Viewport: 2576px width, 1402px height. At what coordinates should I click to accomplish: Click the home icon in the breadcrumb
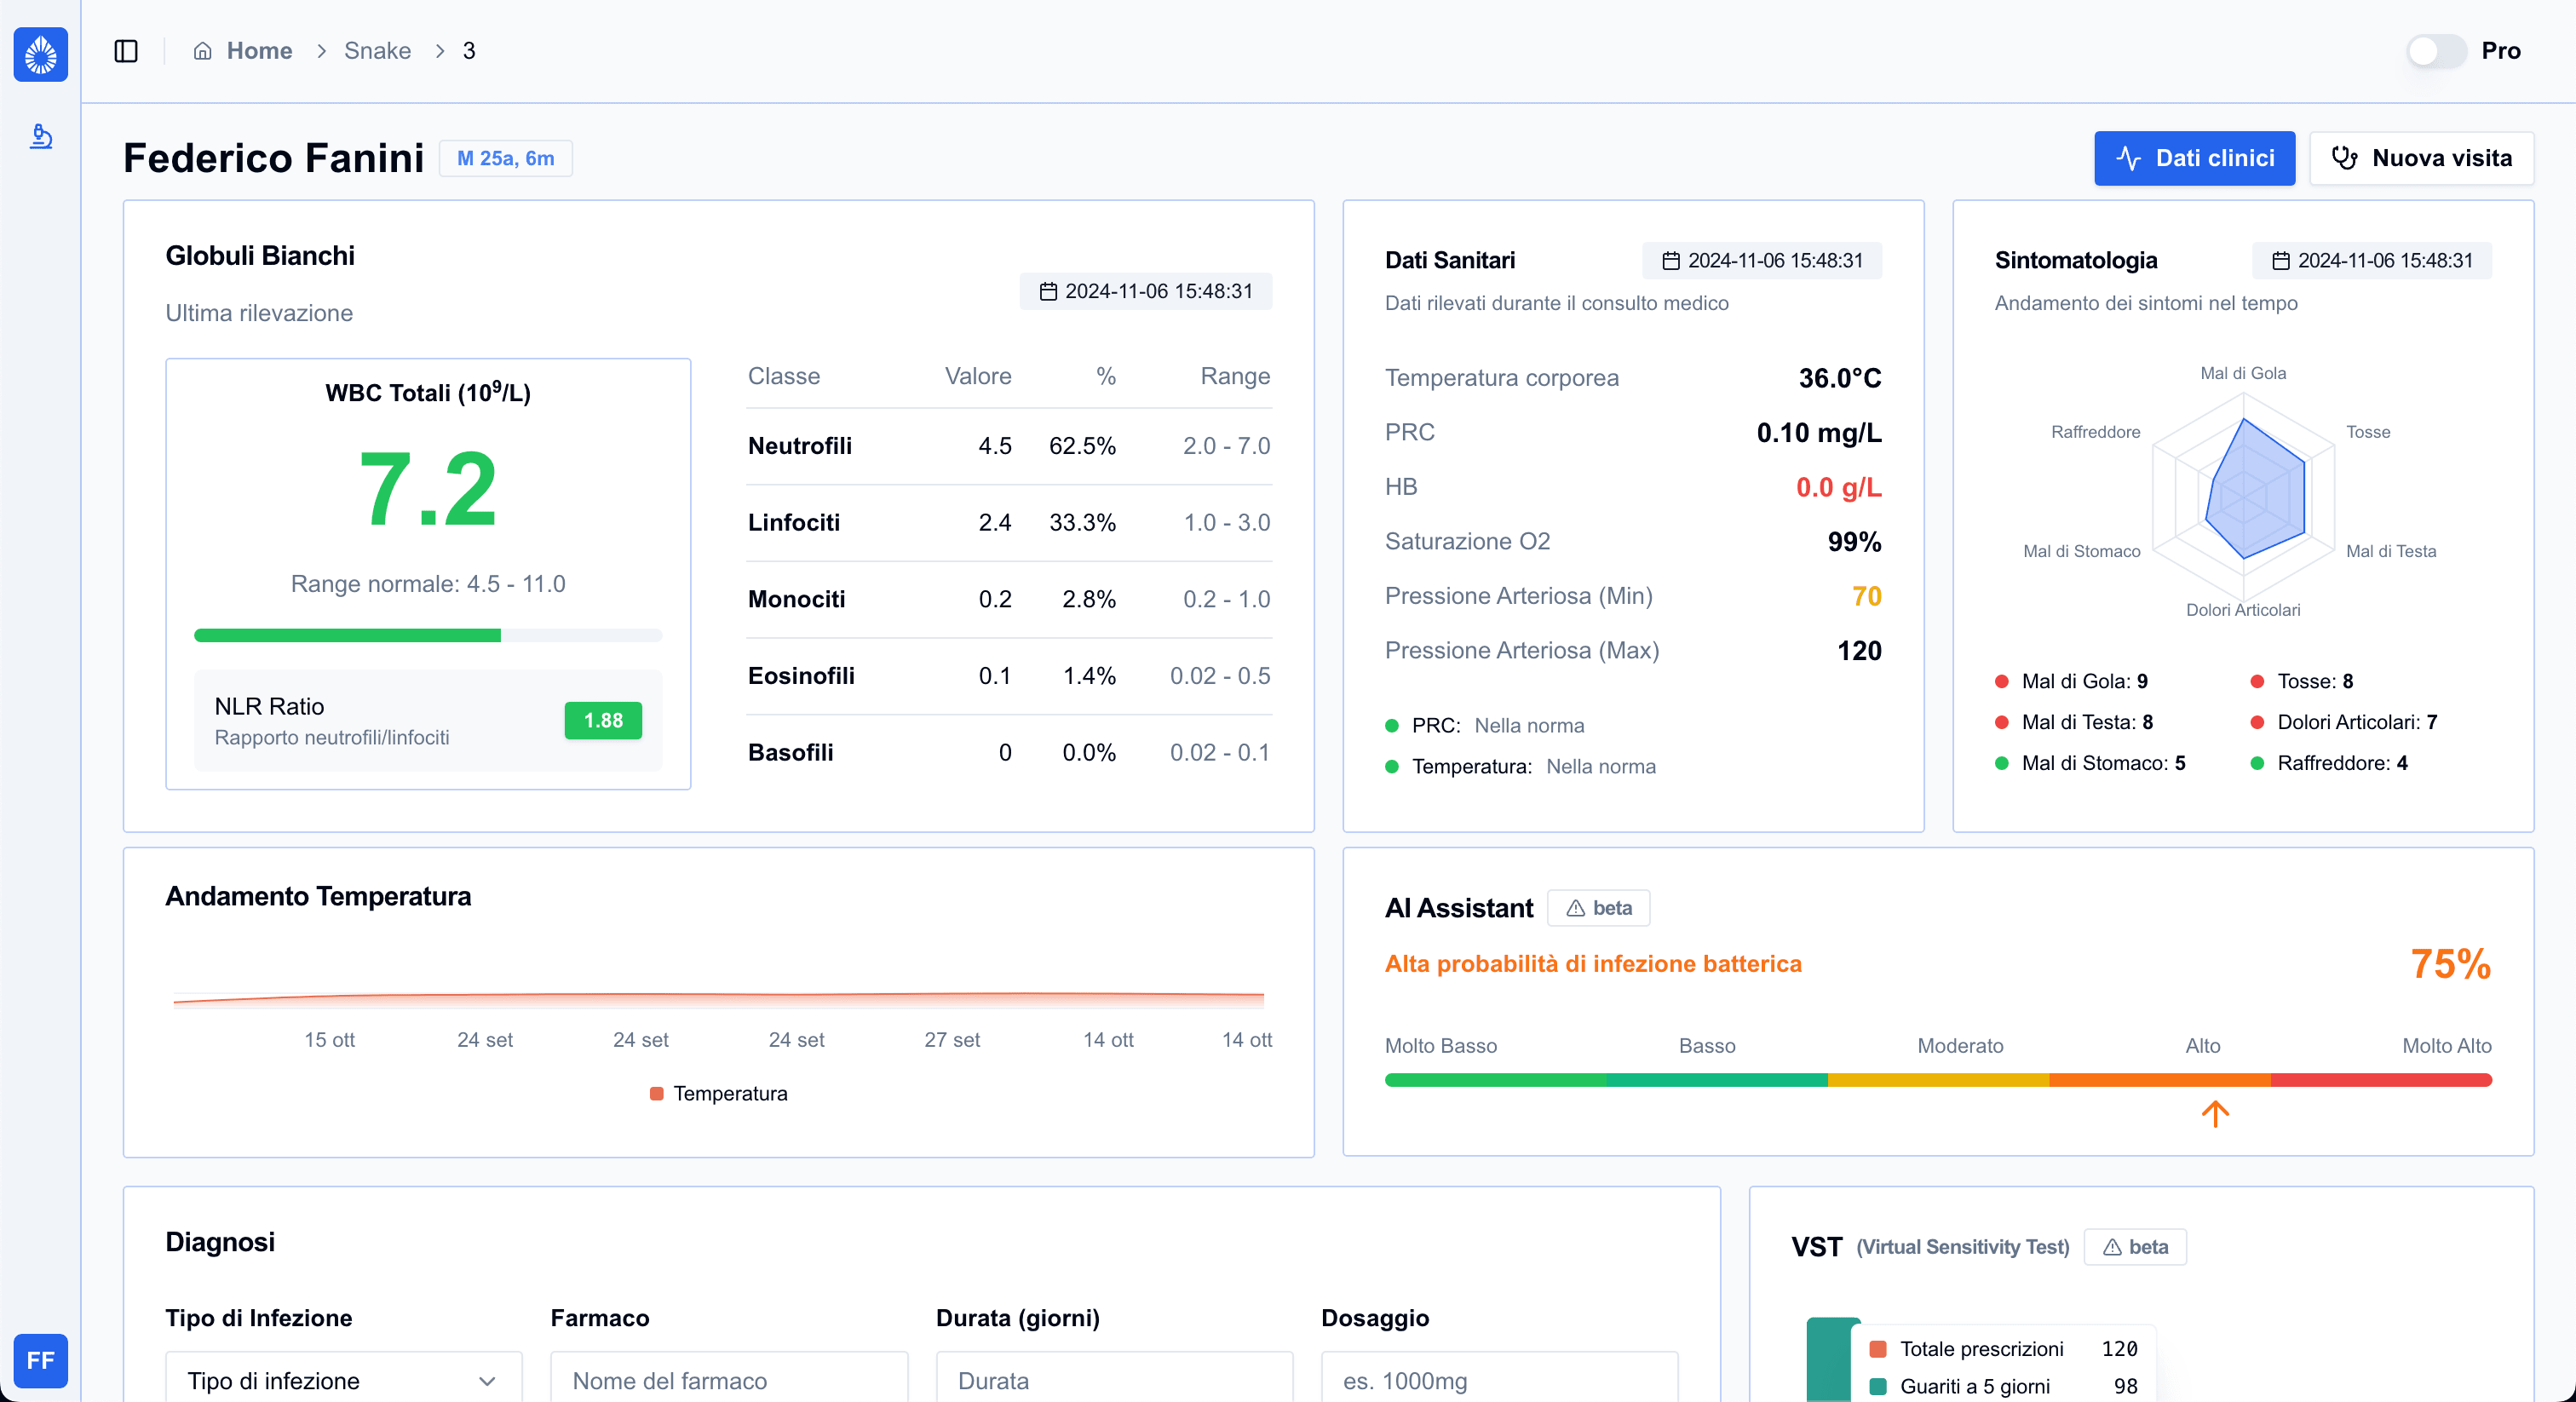tap(203, 50)
